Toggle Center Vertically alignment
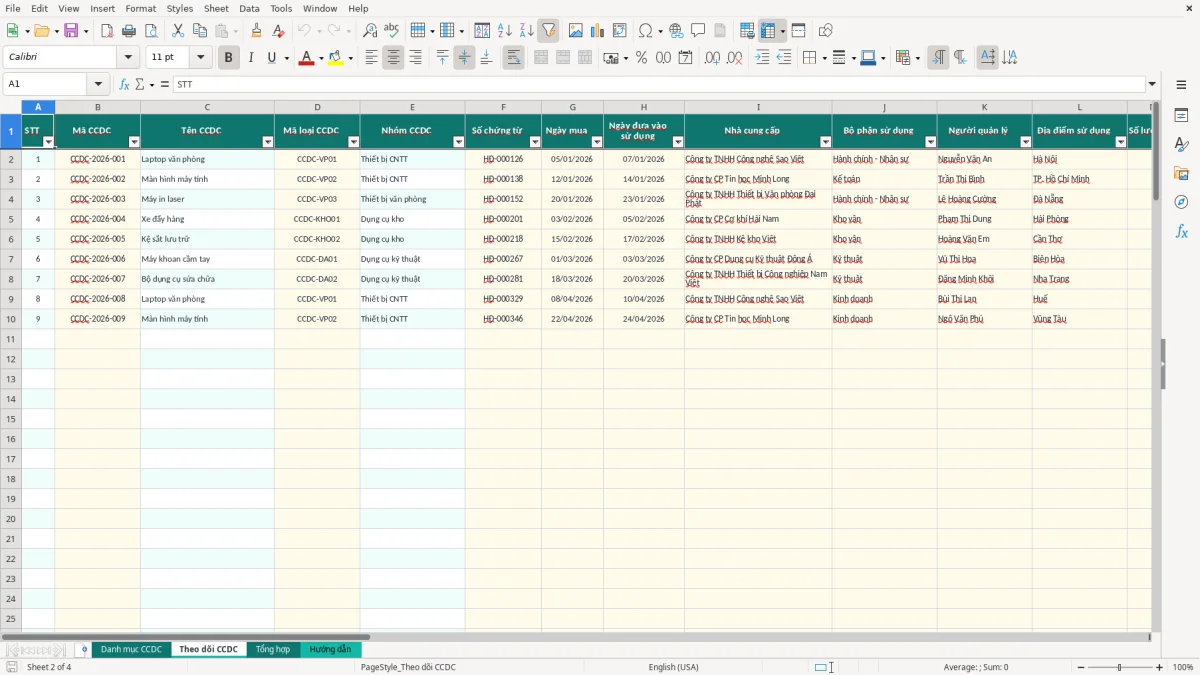Image resolution: width=1200 pixels, height=675 pixels. (464, 58)
